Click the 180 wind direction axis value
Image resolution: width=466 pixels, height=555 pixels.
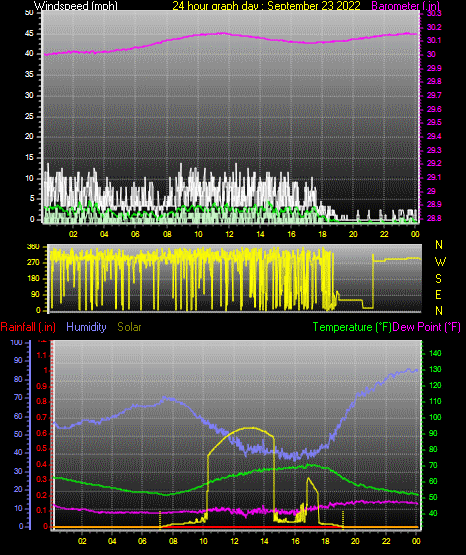(x=33, y=279)
